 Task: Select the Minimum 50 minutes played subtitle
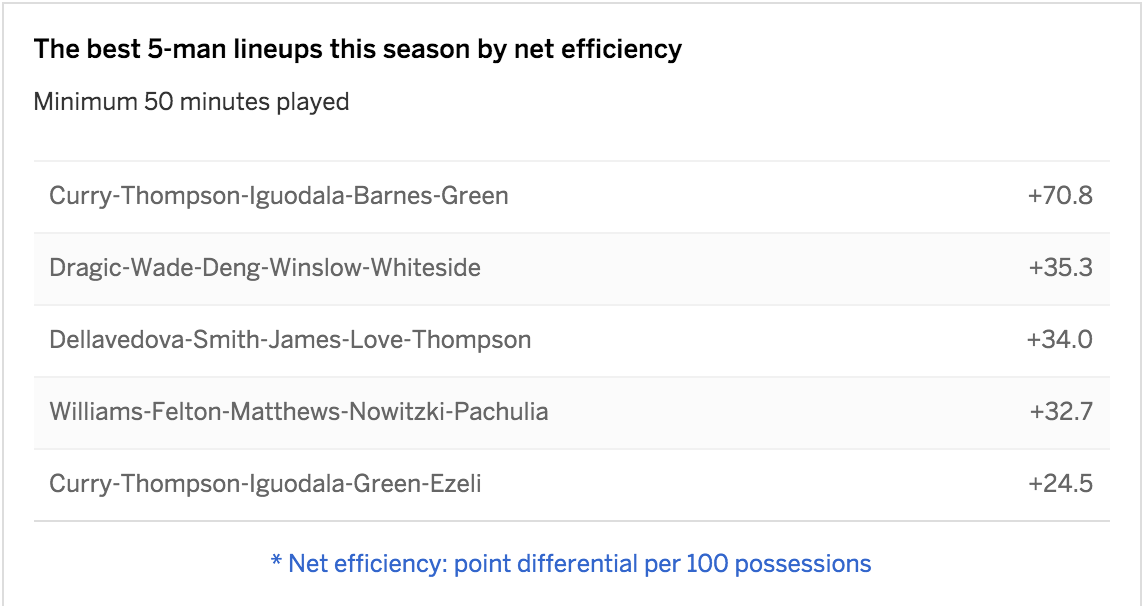pyautogui.click(x=191, y=102)
